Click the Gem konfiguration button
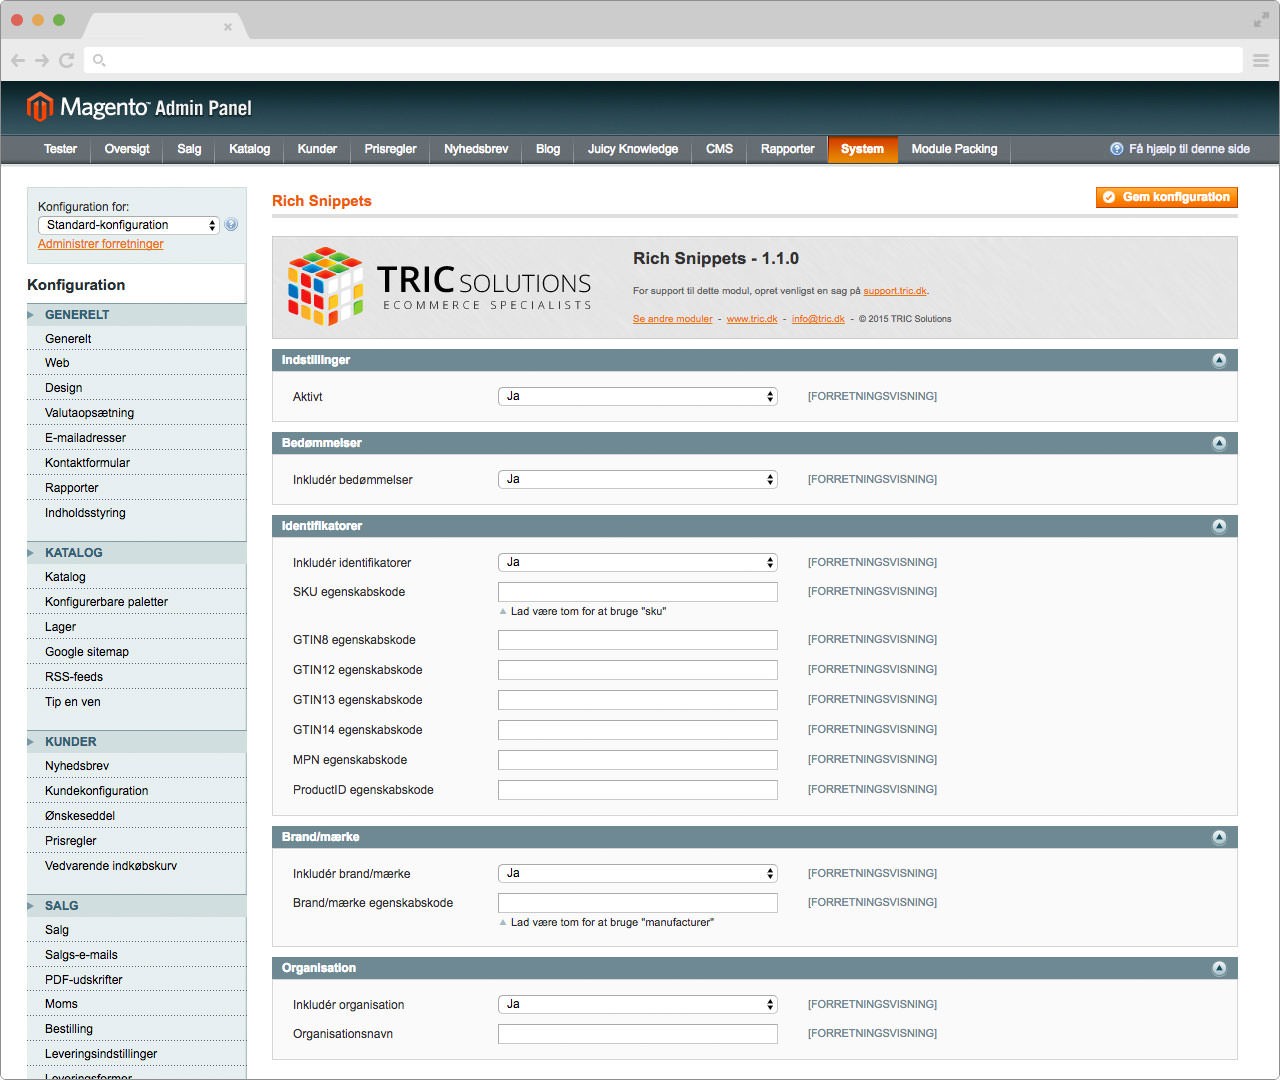The image size is (1280, 1080). (x=1166, y=197)
